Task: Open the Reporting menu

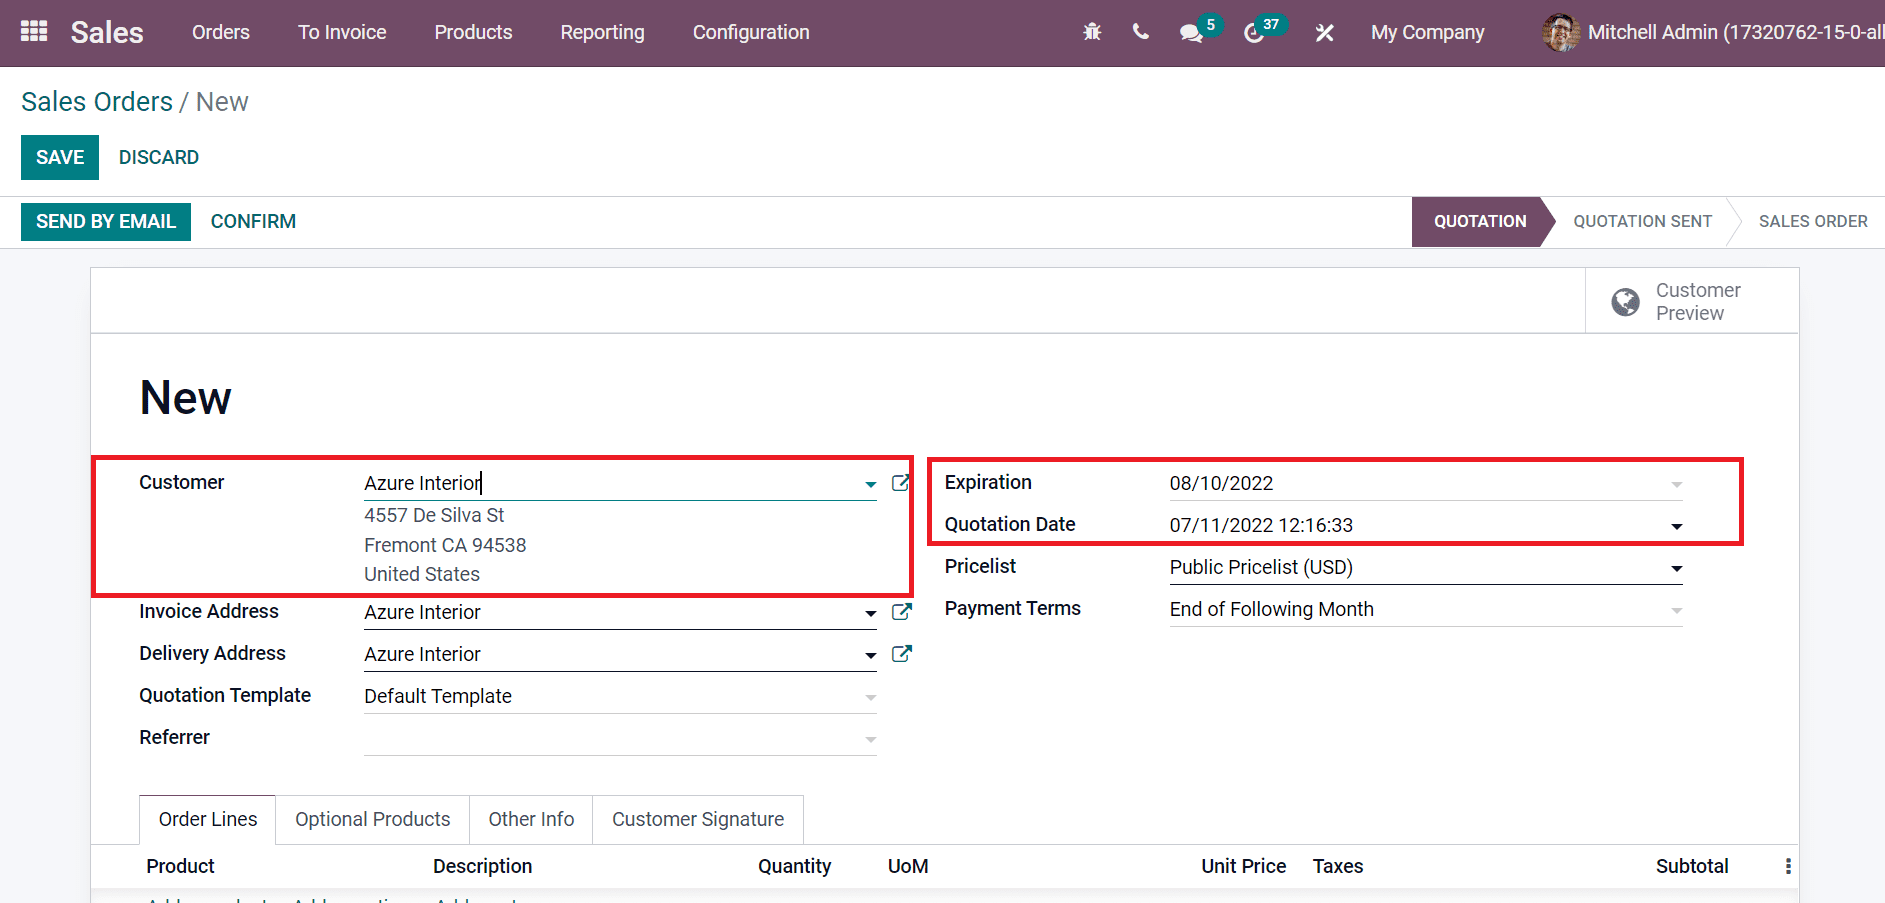Action: [602, 32]
